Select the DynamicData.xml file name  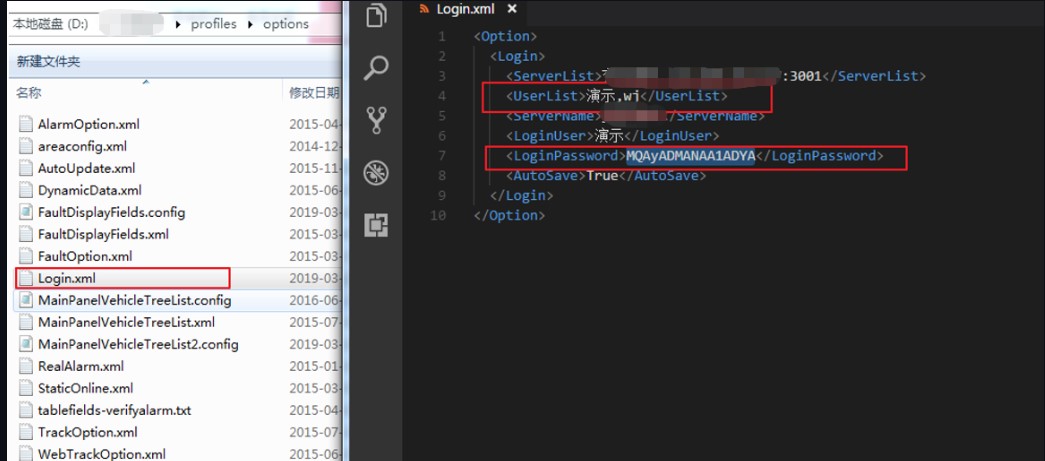coord(89,191)
